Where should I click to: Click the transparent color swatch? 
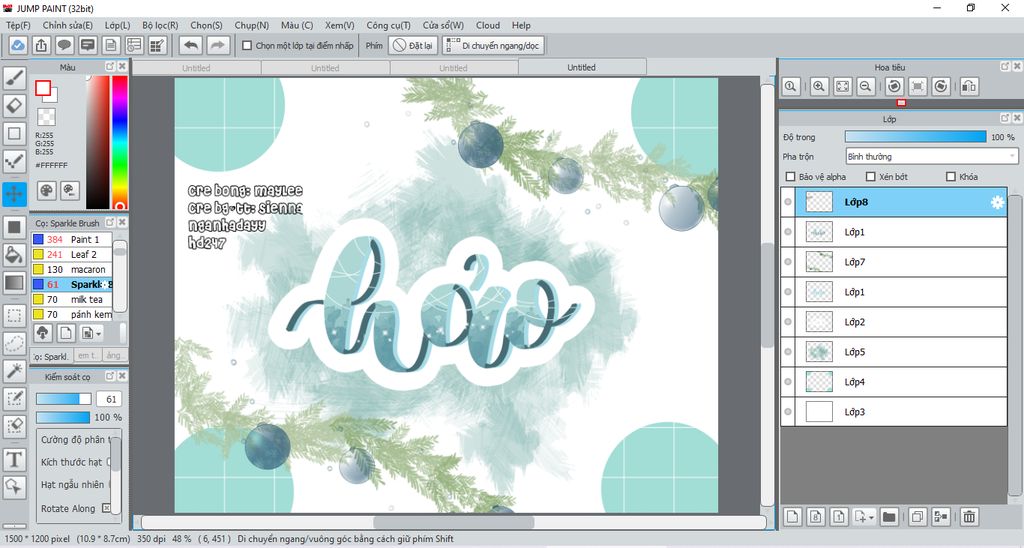tap(46, 117)
